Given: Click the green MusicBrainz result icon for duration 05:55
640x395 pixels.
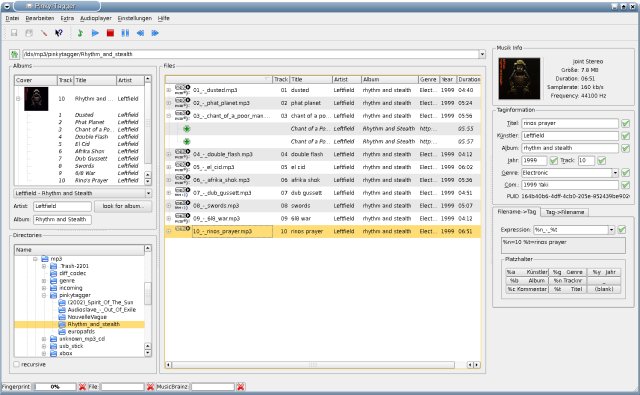Looking at the screenshot, I should click(187, 129).
